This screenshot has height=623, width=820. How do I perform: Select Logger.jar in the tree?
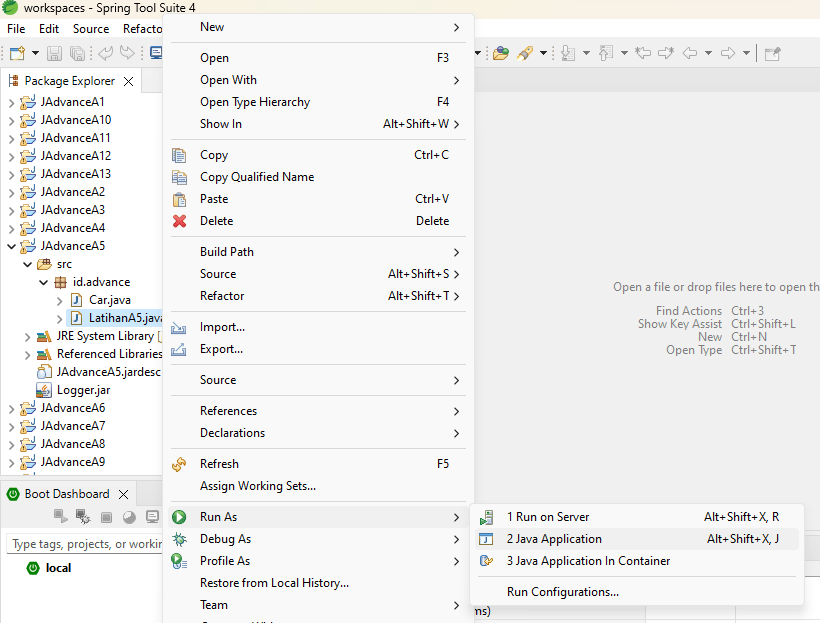(73, 390)
